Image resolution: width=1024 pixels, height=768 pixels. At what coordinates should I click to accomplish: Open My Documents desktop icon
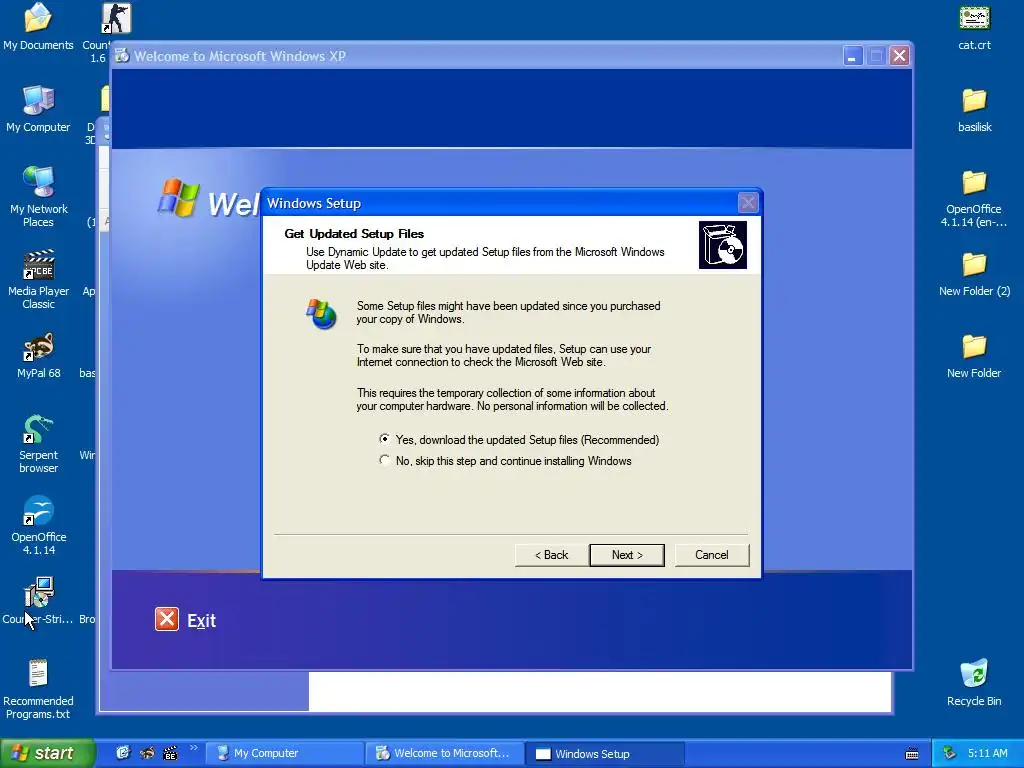point(38,27)
